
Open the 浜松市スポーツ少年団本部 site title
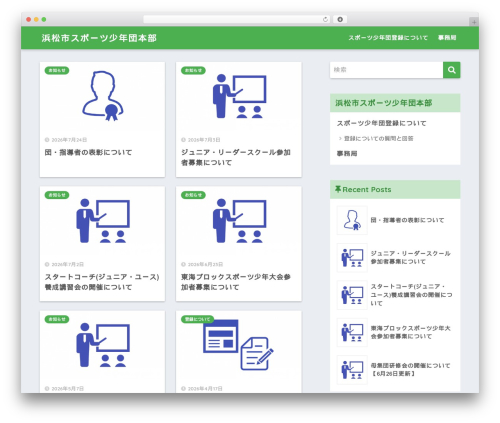tap(99, 38)
